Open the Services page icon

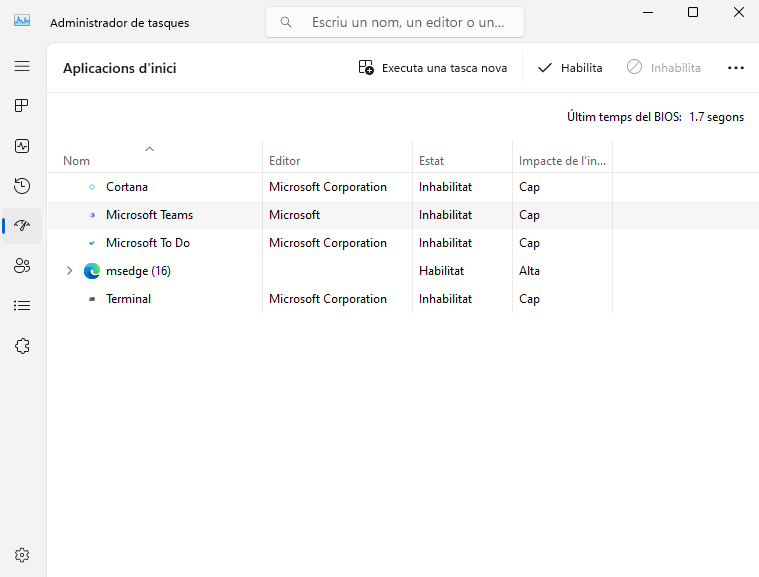point(22,346)
